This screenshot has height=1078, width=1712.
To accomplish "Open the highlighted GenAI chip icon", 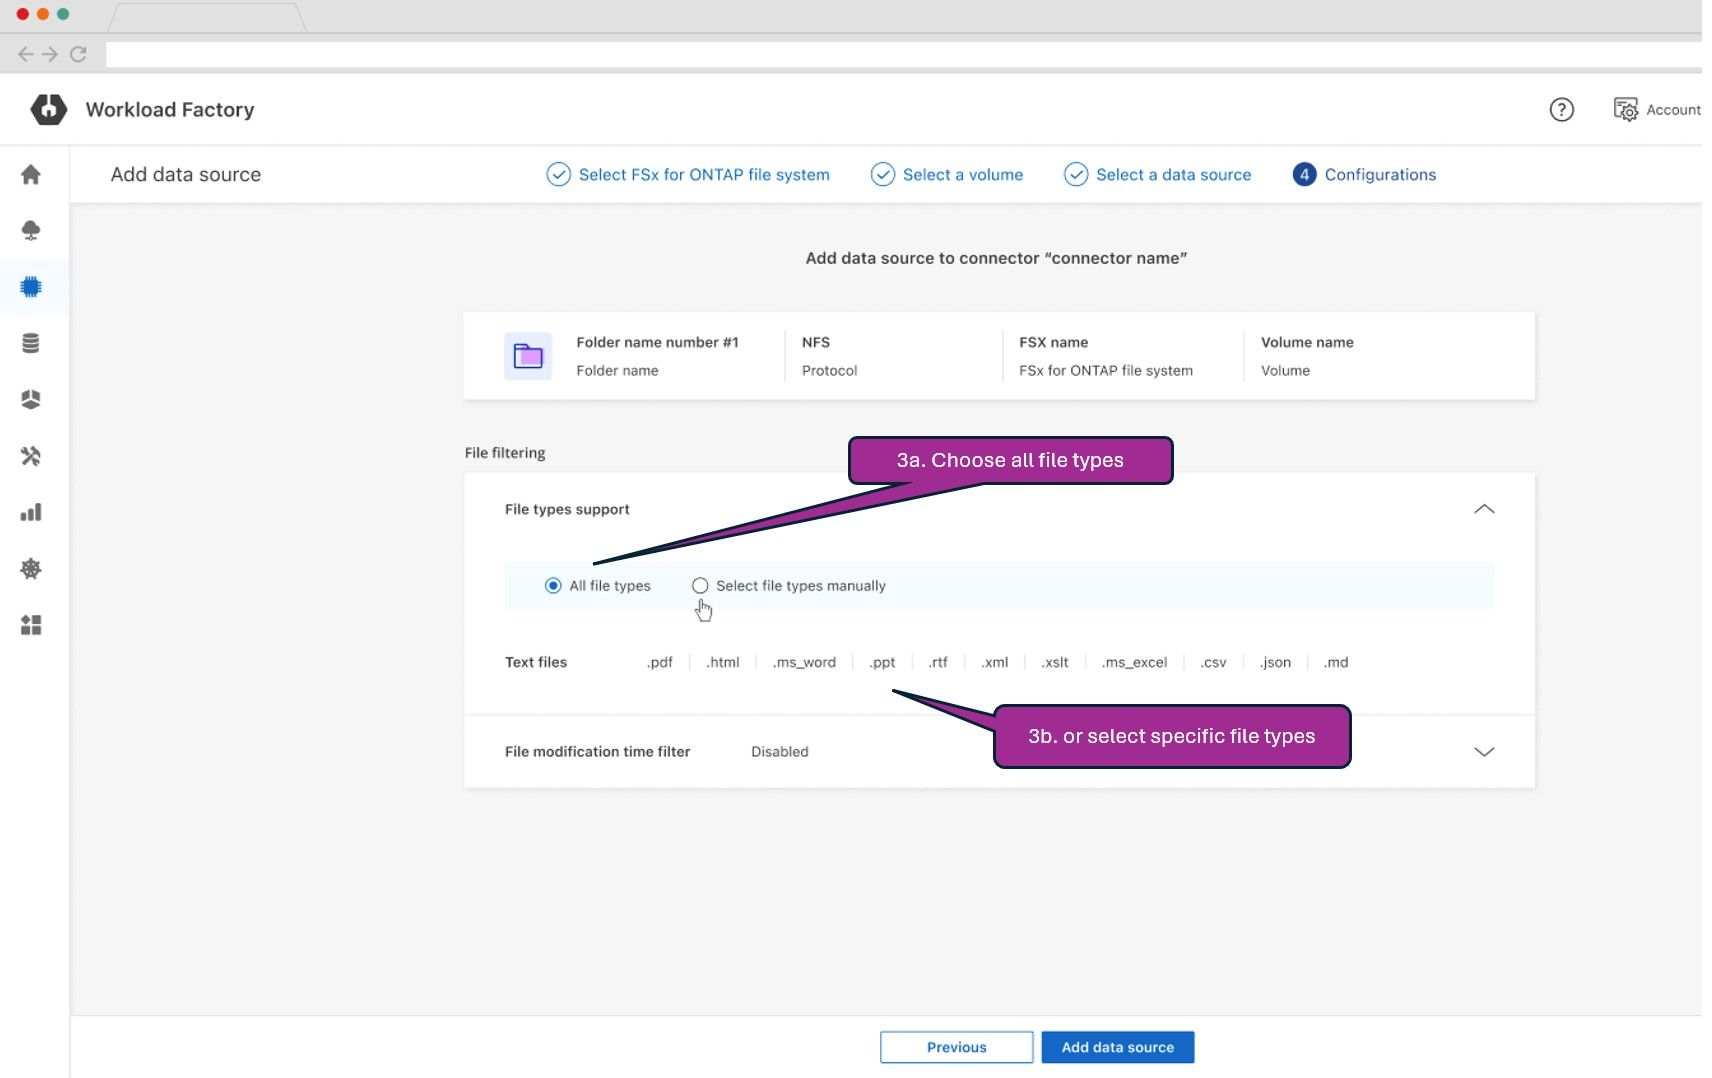I will pos(32,287).
